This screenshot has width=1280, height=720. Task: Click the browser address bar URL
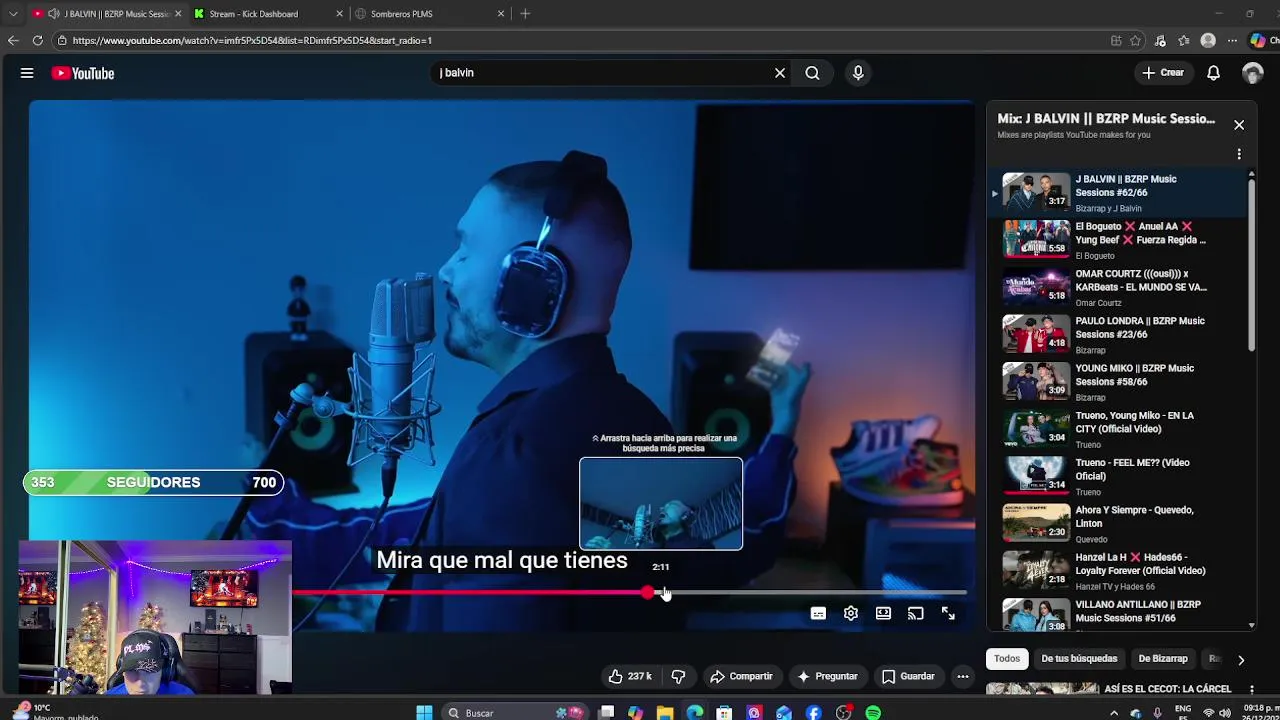click(252, 41)
